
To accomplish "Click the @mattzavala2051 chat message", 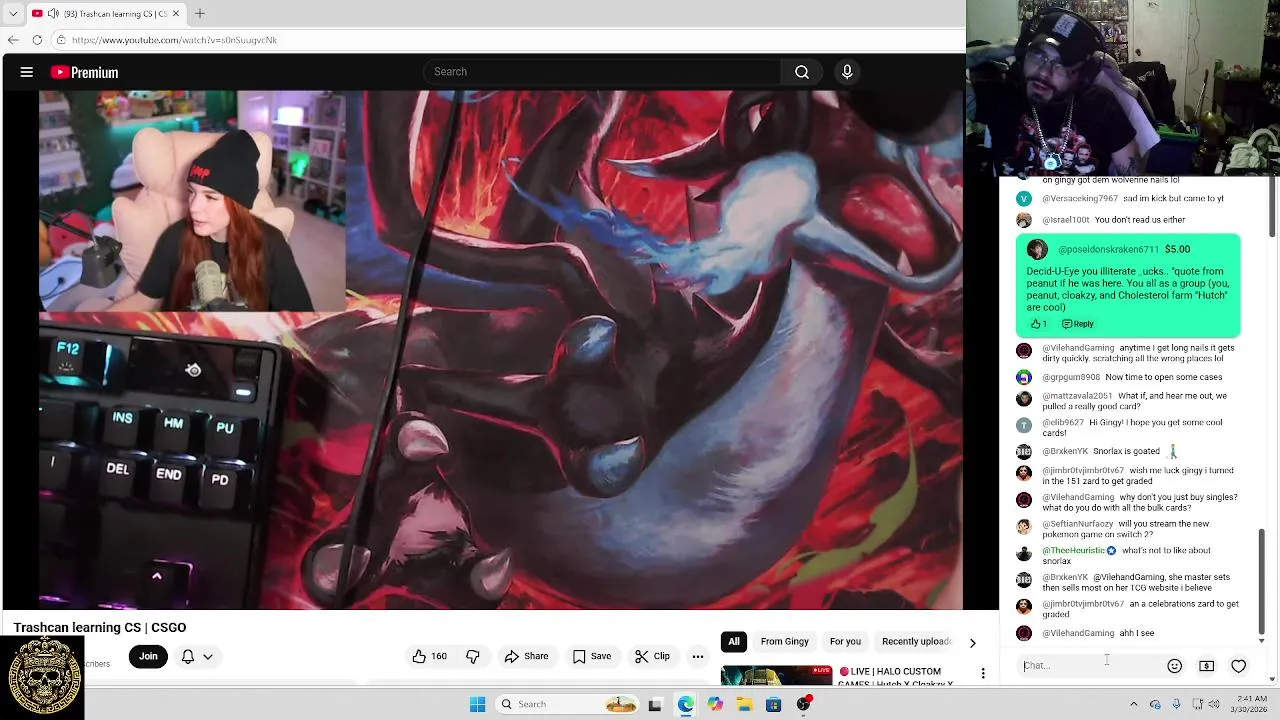I will [x=1128, y=401].
